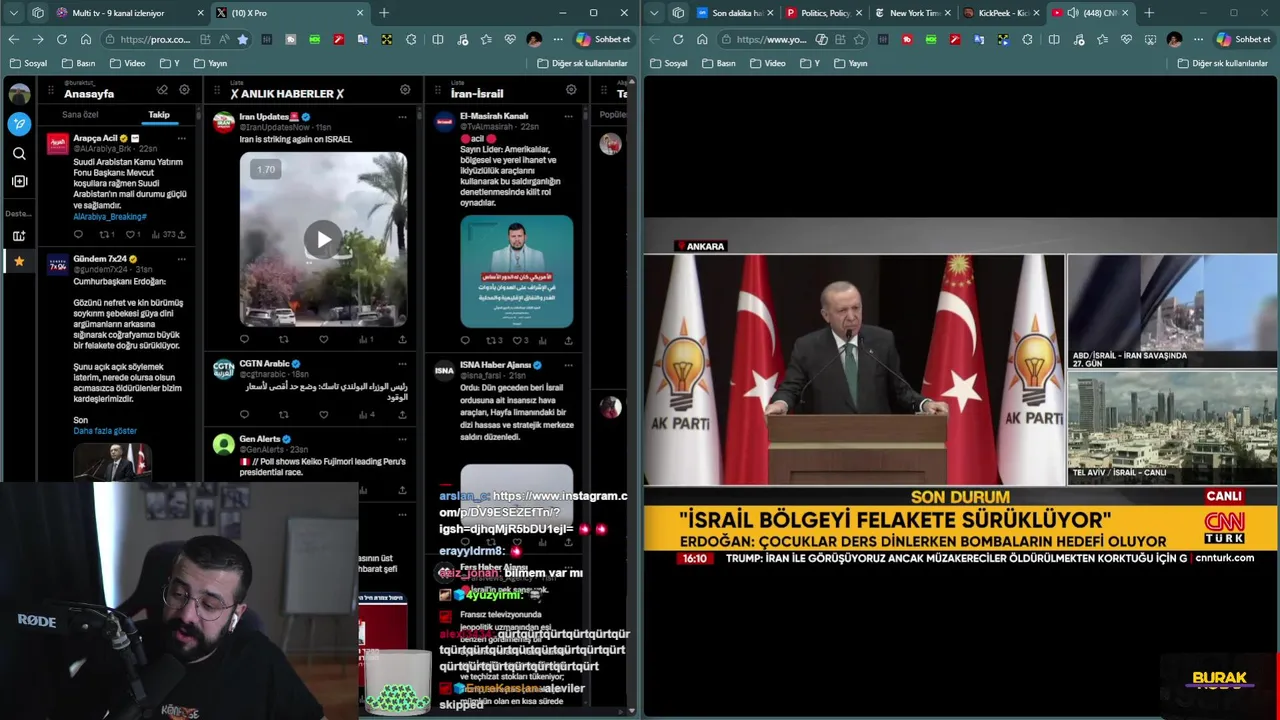Open Basın bookmarks folder in left browser
Viewport: 1280px width, 720px height.
78,63
